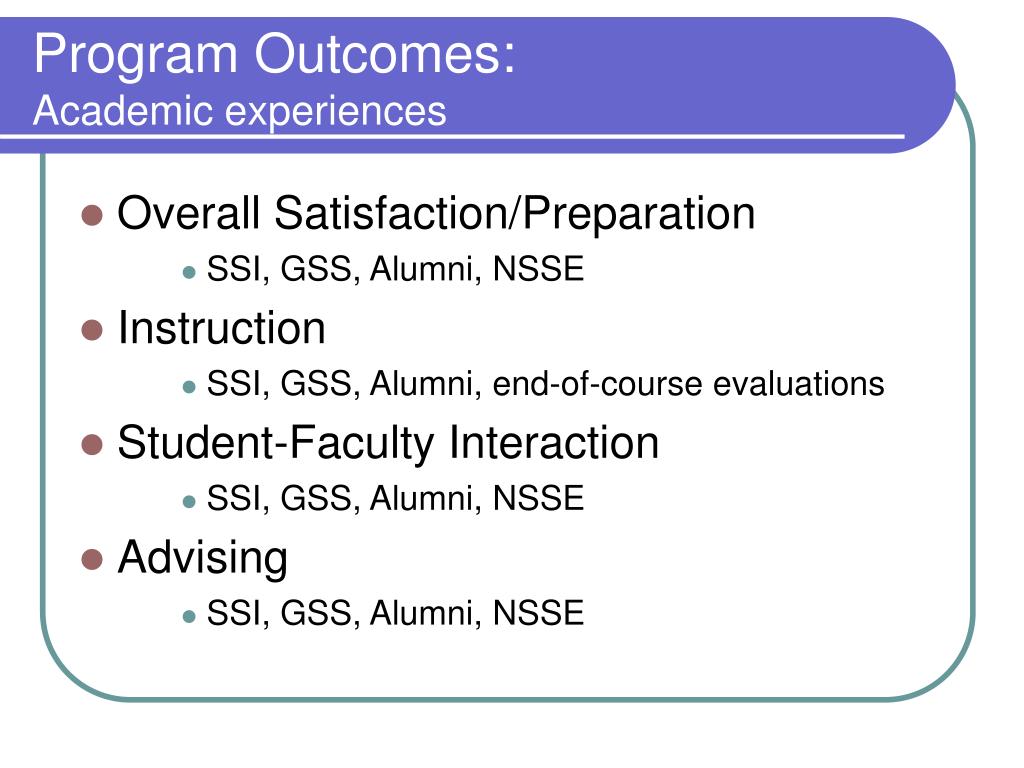The width and height of the screenshot is (1024, 768).
Task: Select the 'Advising' heading text
Action: pyautogui.click(x=202, y=559)
